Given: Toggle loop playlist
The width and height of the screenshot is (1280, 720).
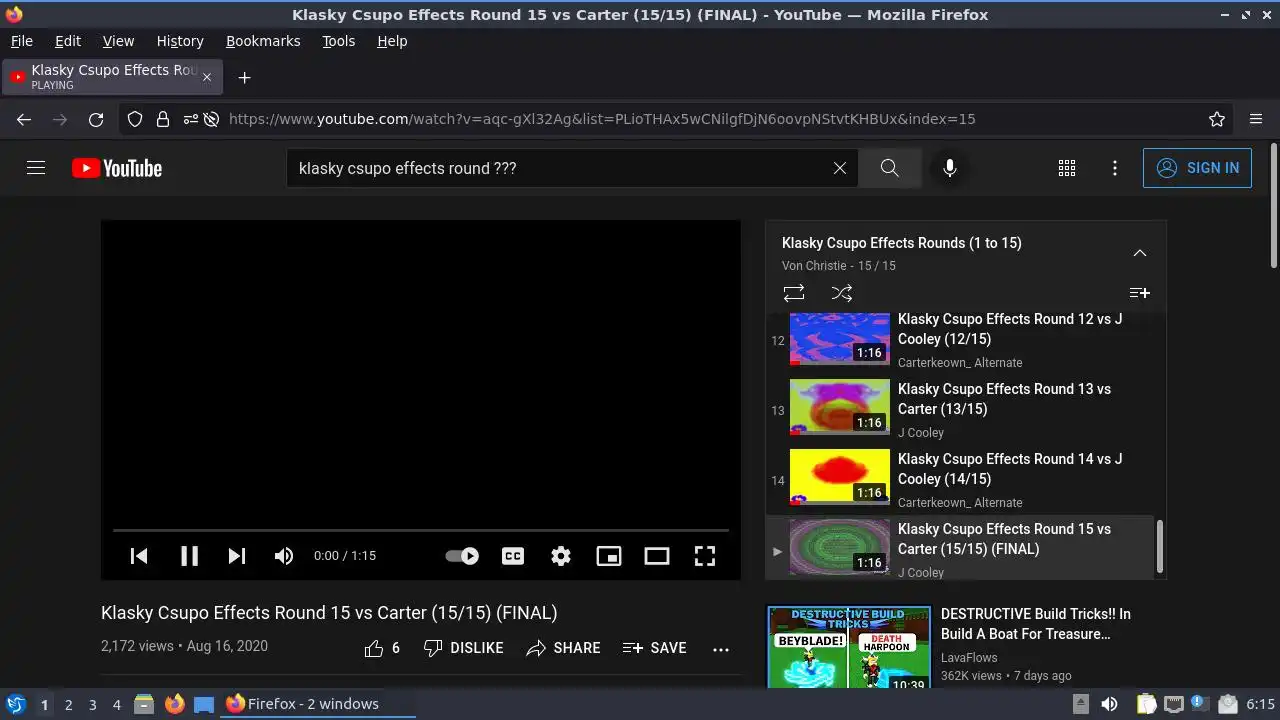Looking at the screenshot, I should pos(794,293).
